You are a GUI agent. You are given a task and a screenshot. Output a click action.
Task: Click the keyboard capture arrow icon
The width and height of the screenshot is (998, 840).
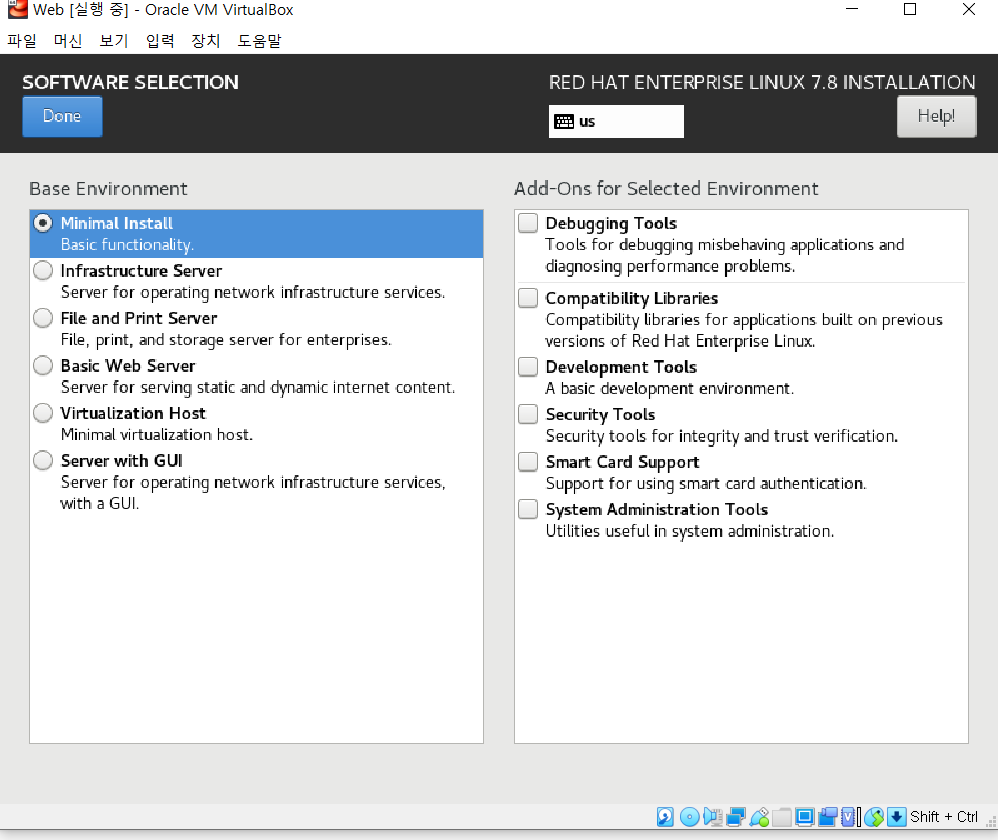(x=897, y=816)
